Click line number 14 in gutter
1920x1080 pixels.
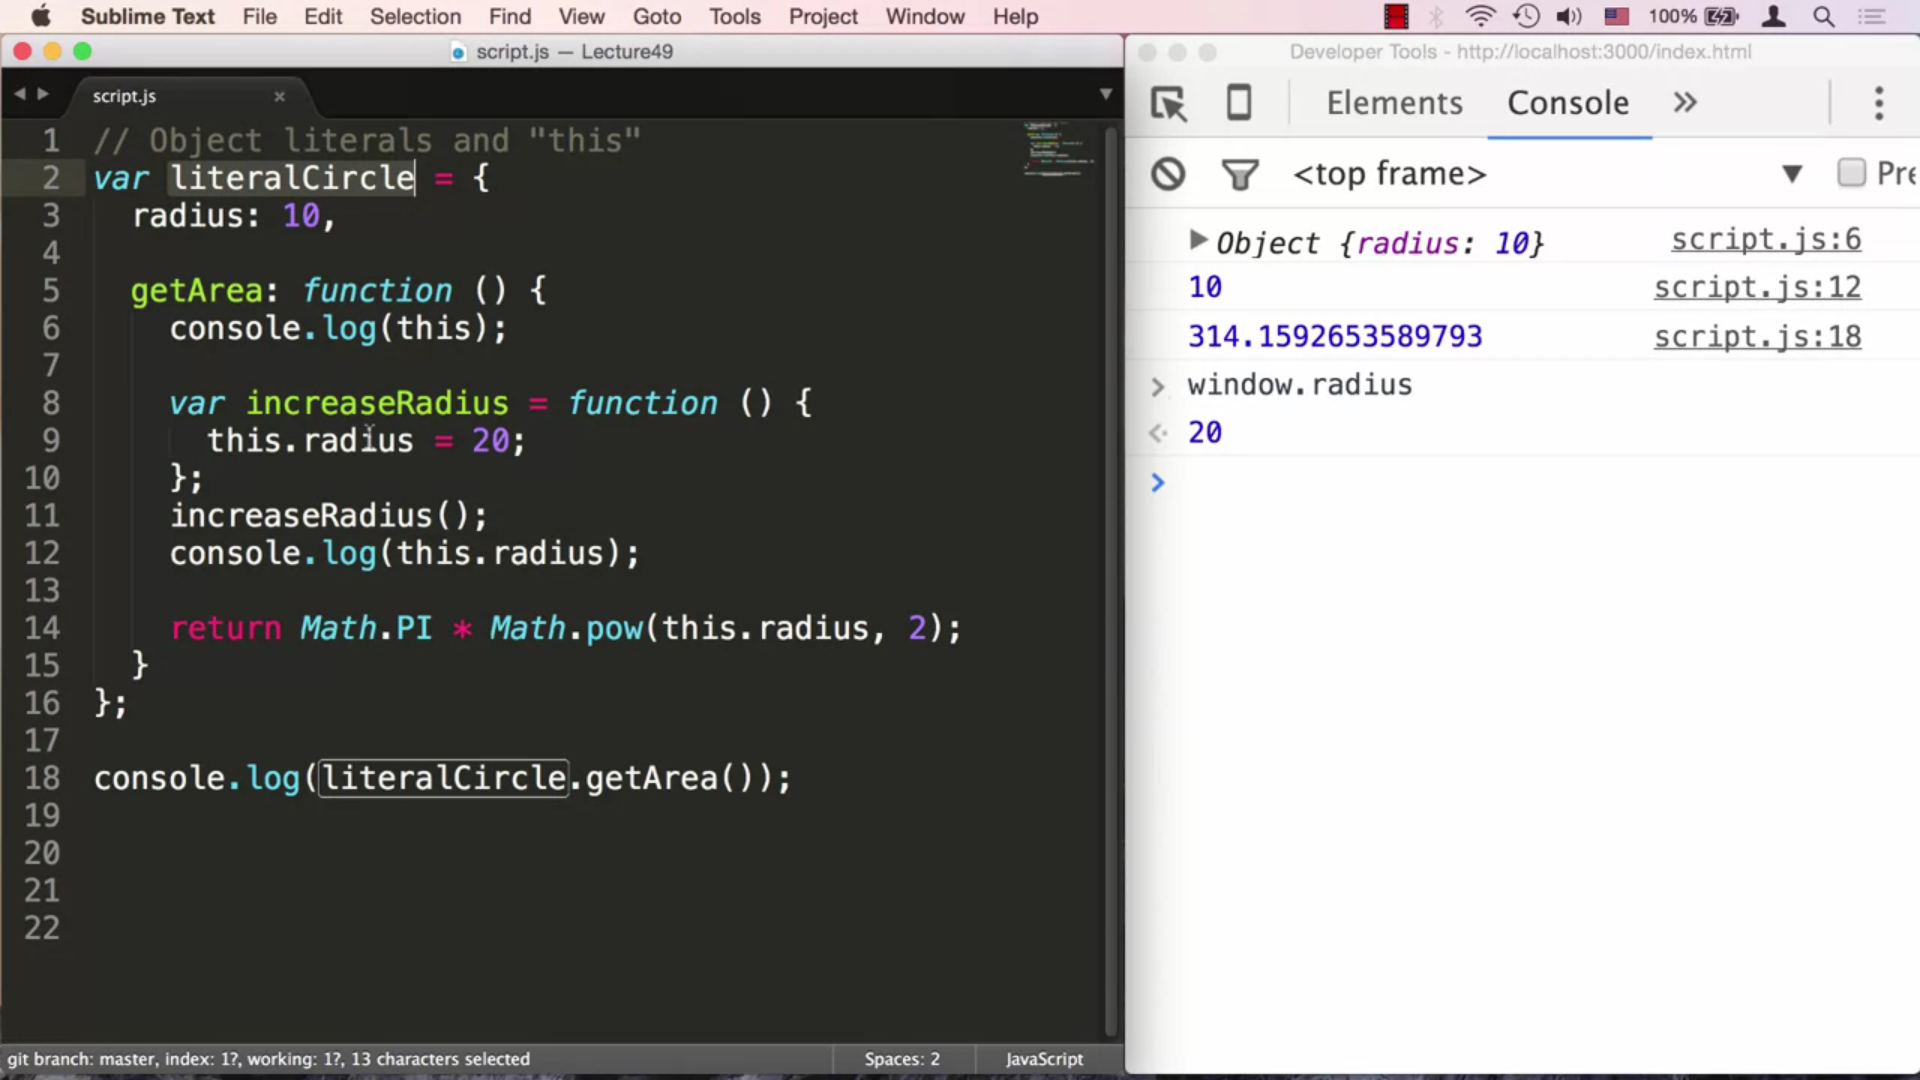click(x=42, y=628)
